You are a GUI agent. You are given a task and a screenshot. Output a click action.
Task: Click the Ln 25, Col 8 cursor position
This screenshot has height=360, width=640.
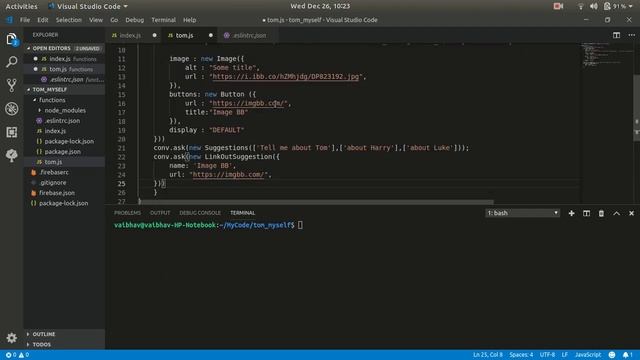click(x=488, y=355)
